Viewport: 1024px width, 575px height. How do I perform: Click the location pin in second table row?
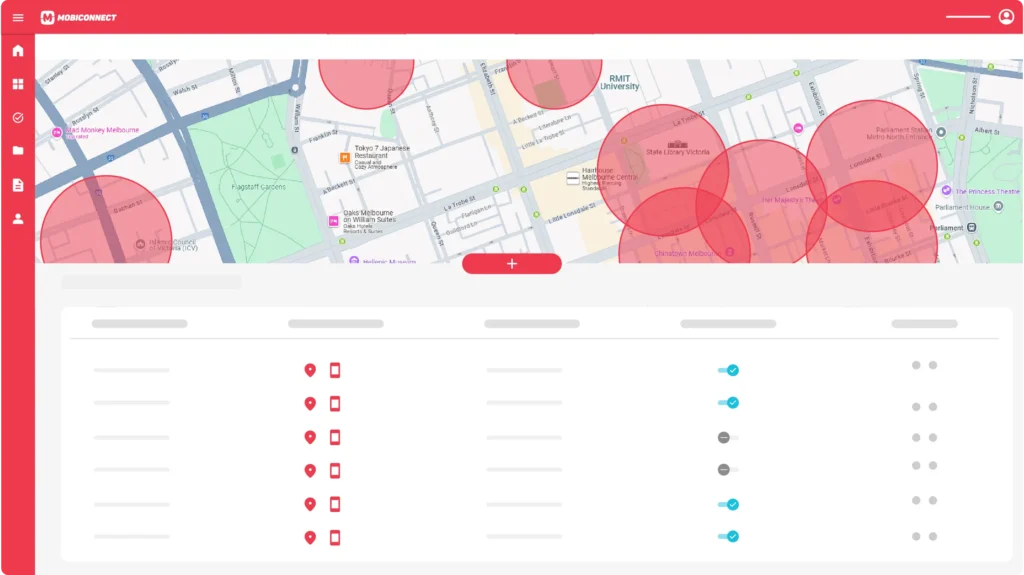pyautogui.click(x=310, y=404)
